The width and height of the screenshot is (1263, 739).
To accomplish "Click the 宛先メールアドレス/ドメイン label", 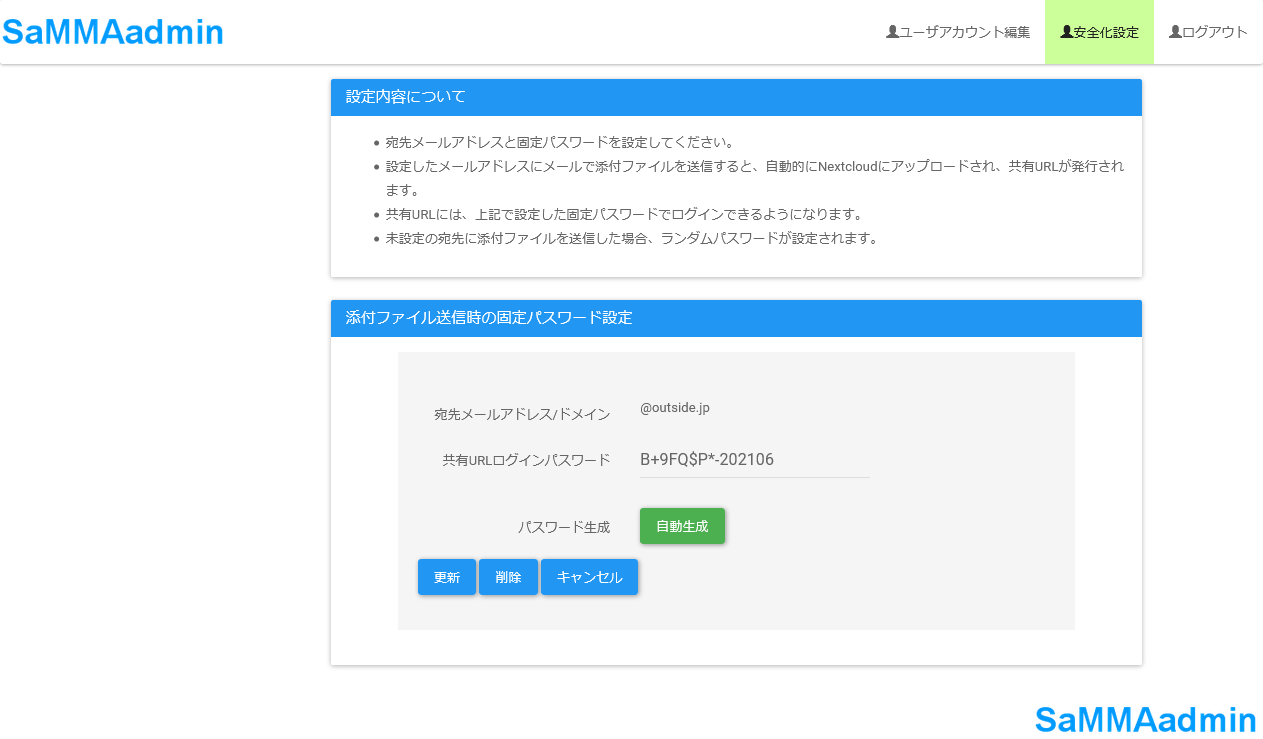I will (x=522, y=414).
